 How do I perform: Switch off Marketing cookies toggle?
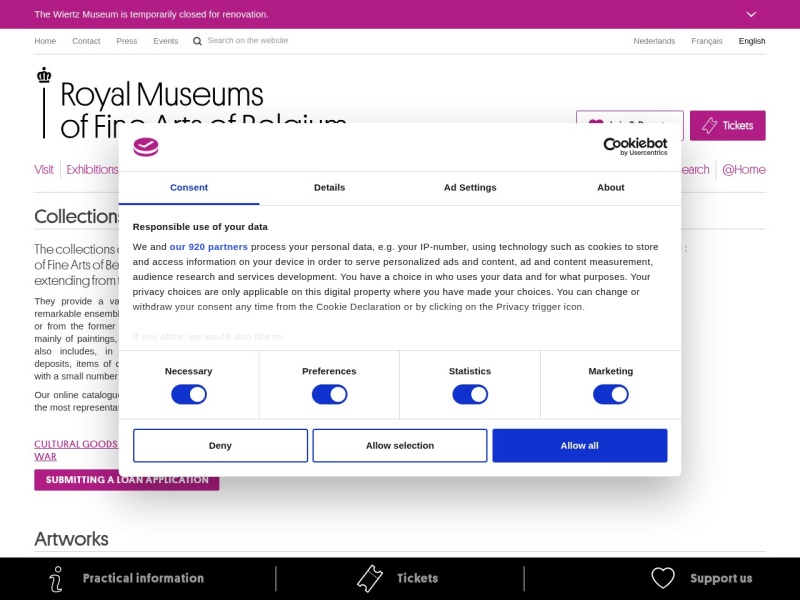(611, 394)
